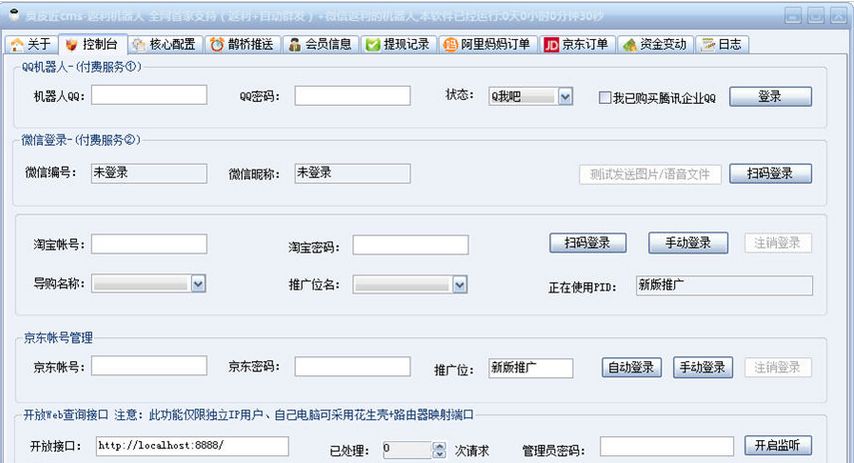Focus the 机器人QQ input field
Screen dimensions: 854x463
click(x=149, y=95)
